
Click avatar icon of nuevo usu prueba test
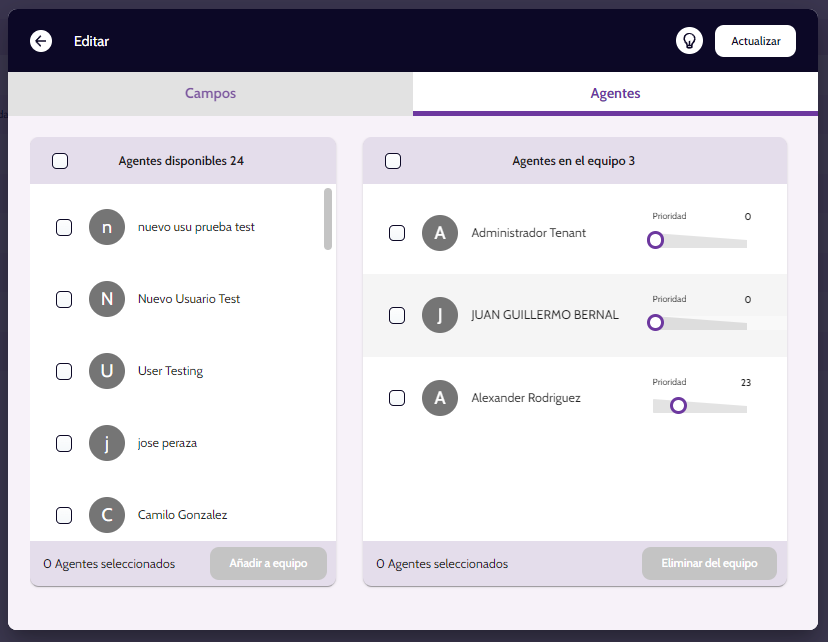[x=107, y=227]
